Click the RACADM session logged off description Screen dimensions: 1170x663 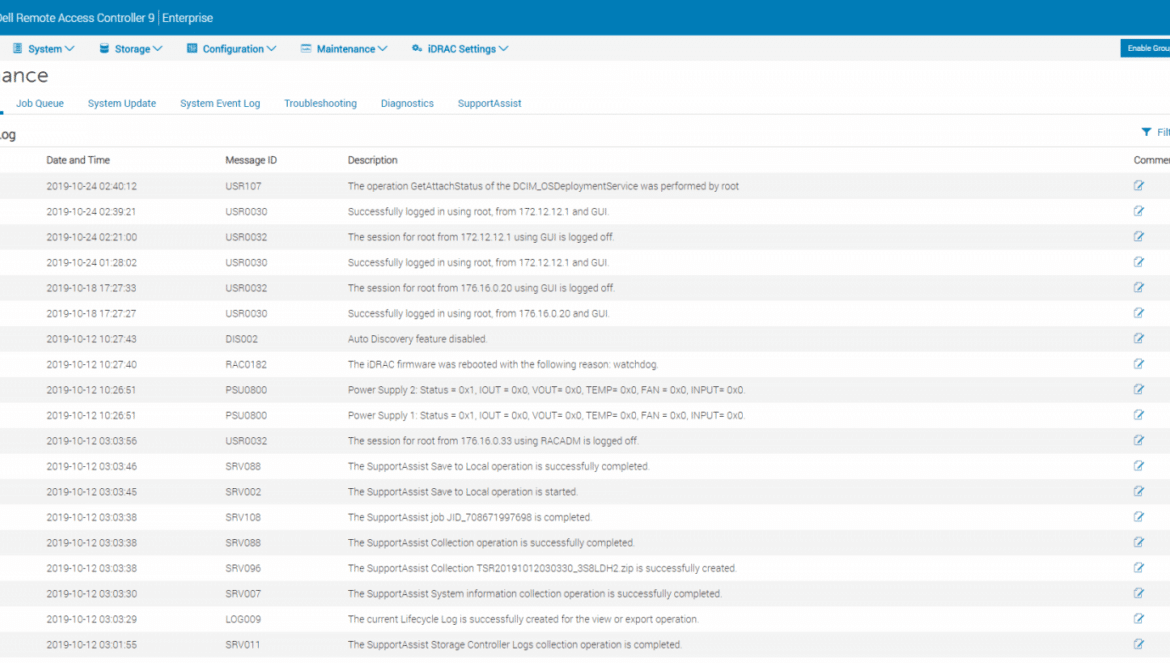point(493,441)
